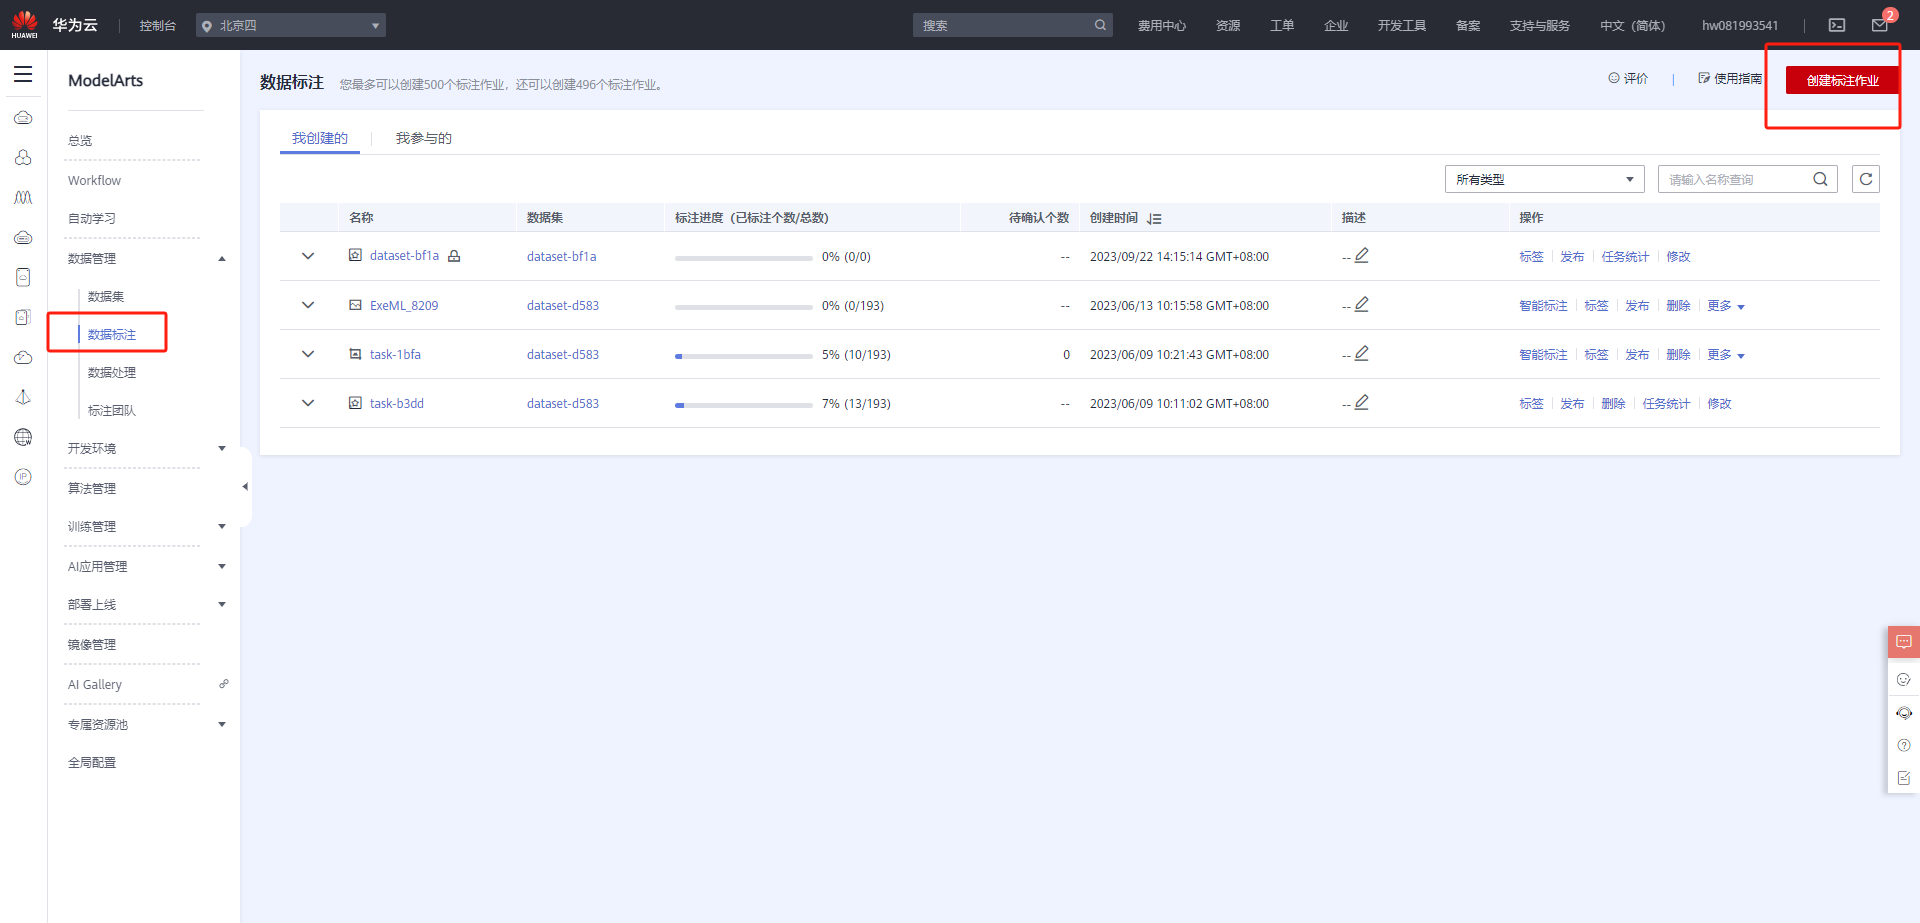
Task: Collapse the 数据管理 sidebar section
Action: [x=222, y=259]
